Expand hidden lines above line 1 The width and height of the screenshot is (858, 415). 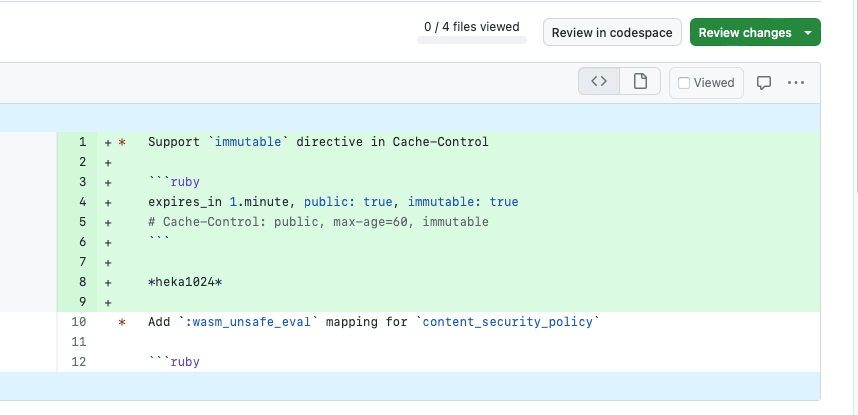pos(410,119)
